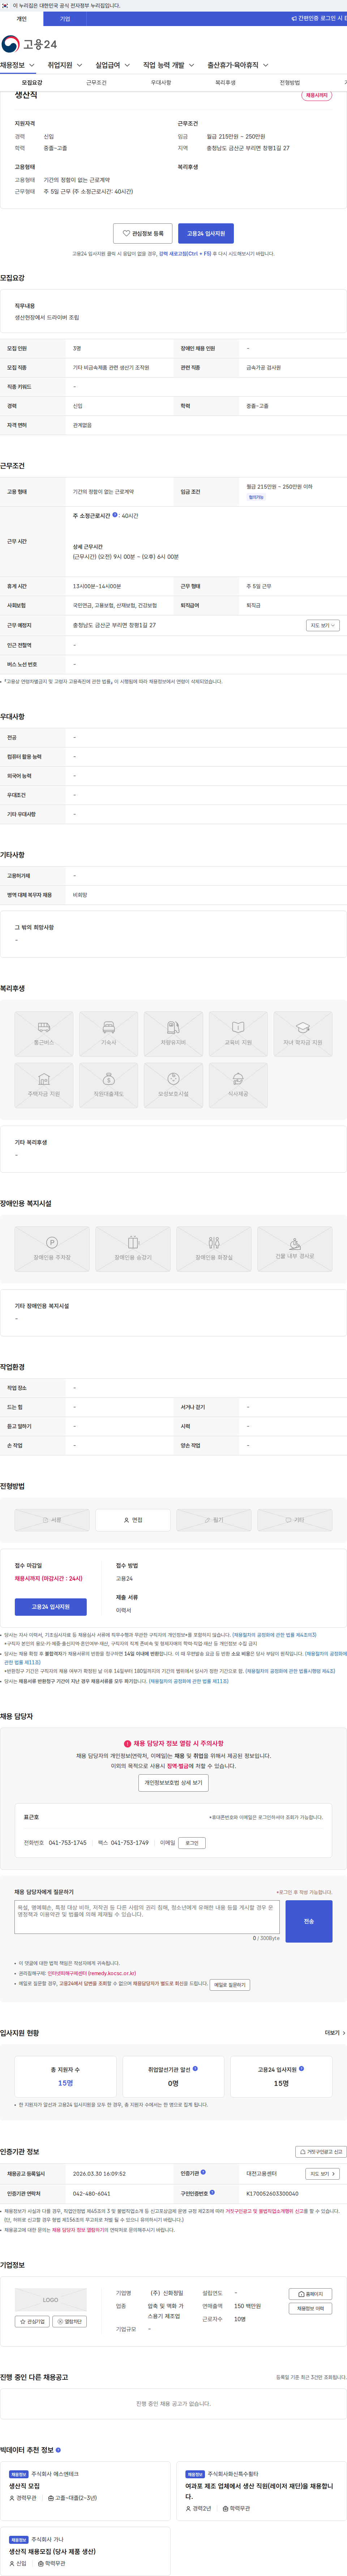Viewport: 347px width, 2576px height.
Task: Click 메일로 질문하기 button
Action: 230,1985
